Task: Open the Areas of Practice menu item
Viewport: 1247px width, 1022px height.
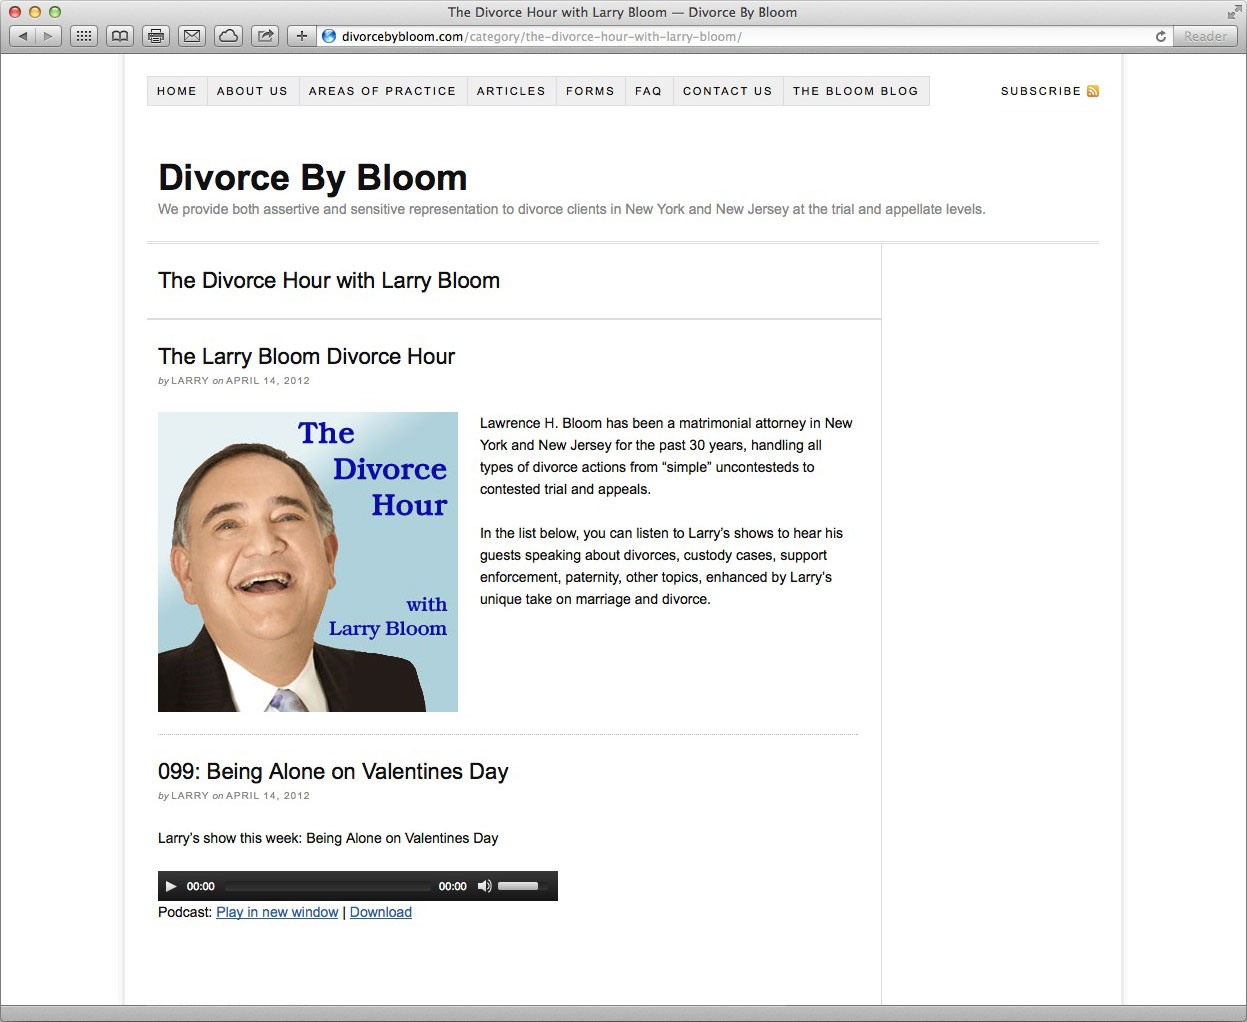Action: 382,91
